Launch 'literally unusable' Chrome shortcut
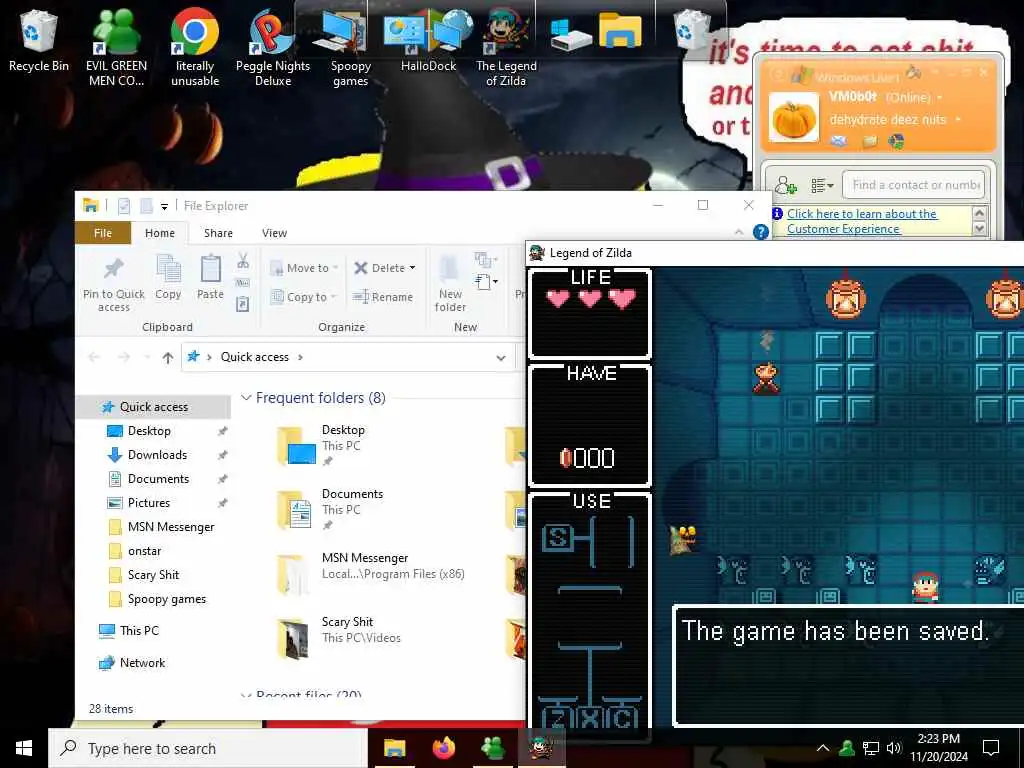 pyautogui.click(x=195, y=46)
